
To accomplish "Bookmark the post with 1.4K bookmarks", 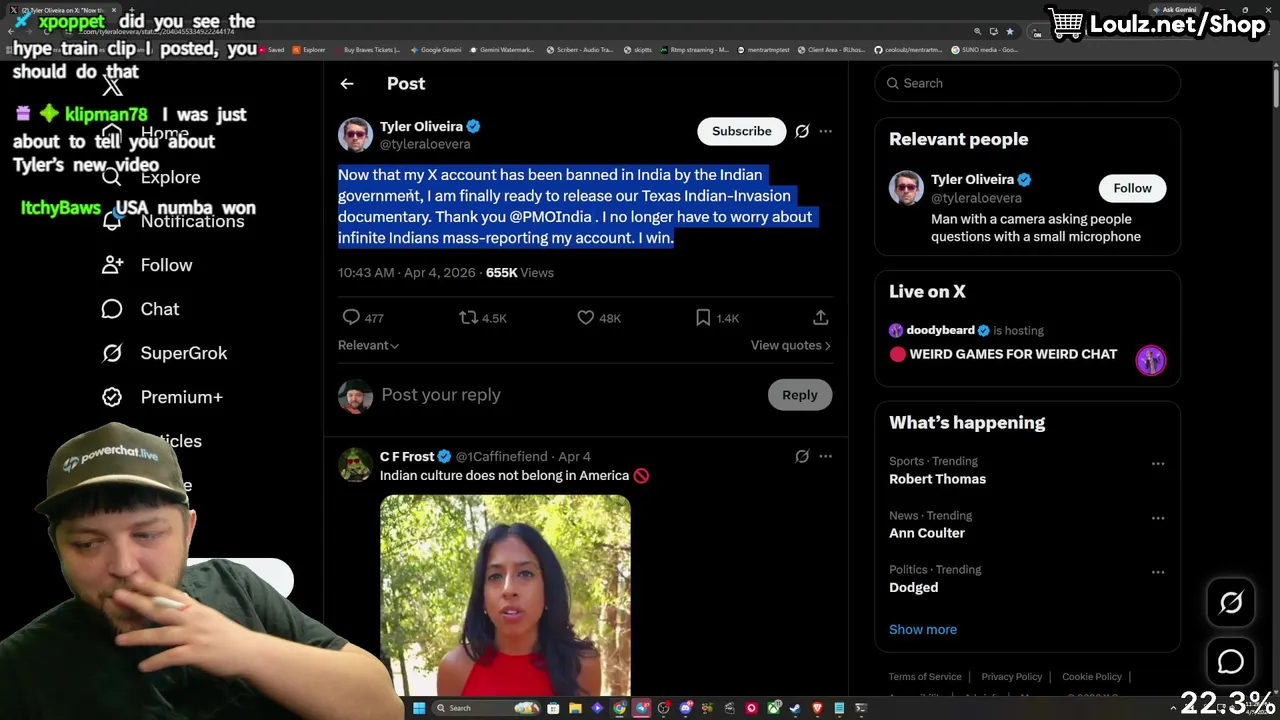I will [x=703, y=317].
